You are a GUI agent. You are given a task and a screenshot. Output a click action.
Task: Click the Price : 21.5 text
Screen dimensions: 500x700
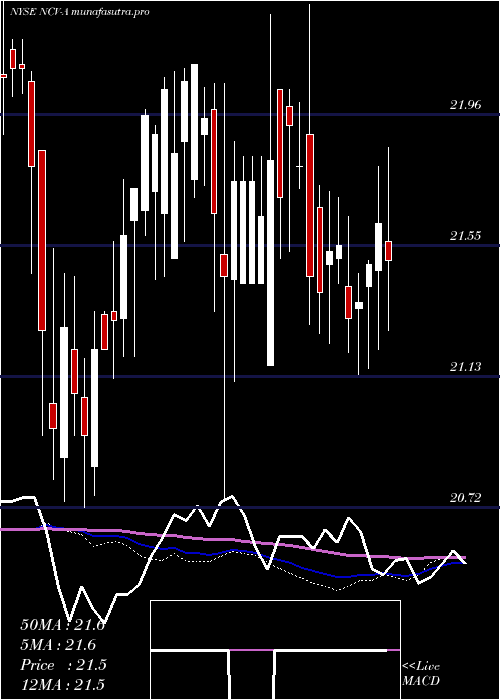pyautogui.click(x=63, y=665)
